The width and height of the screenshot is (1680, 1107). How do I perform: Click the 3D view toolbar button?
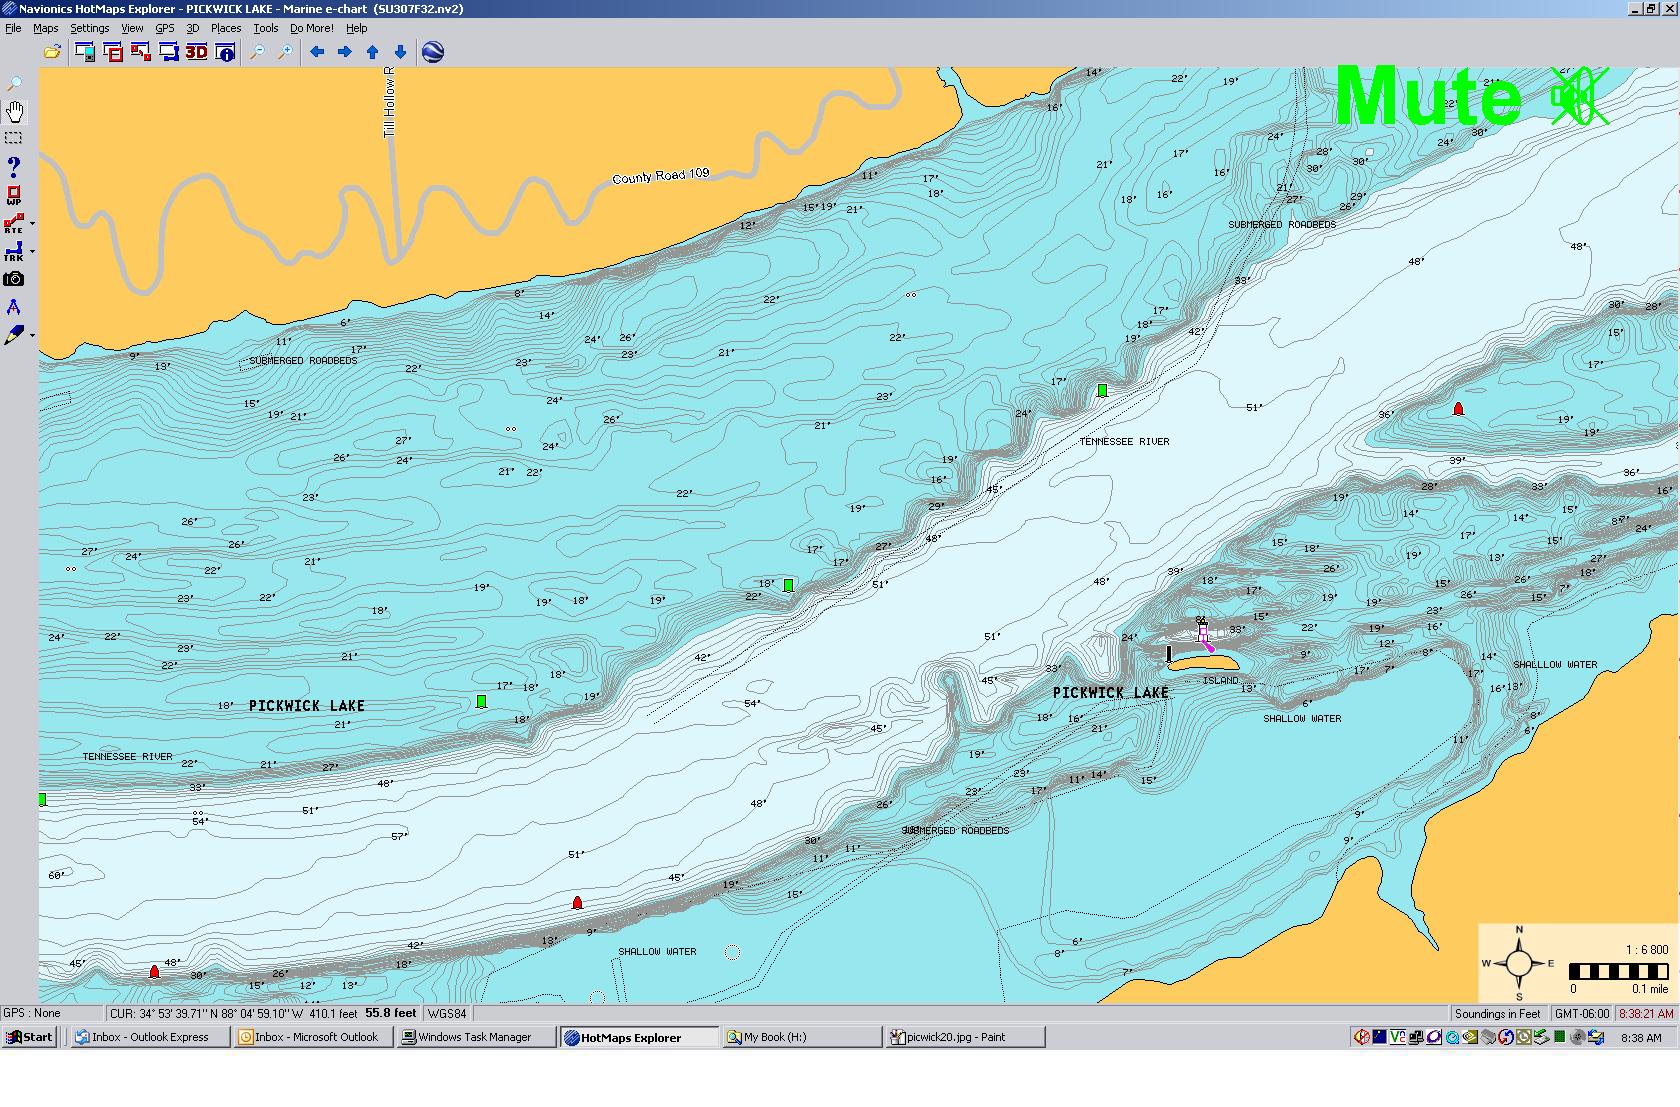point(196,52)
